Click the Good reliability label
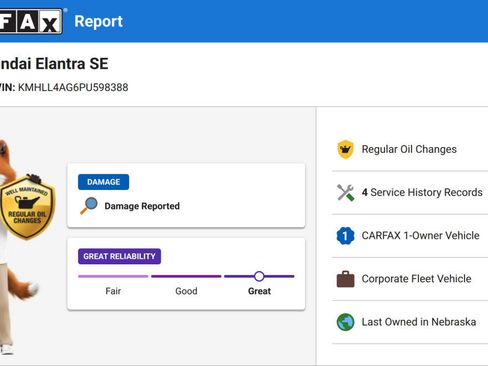The image size is (488, 366). click(186, 291)
